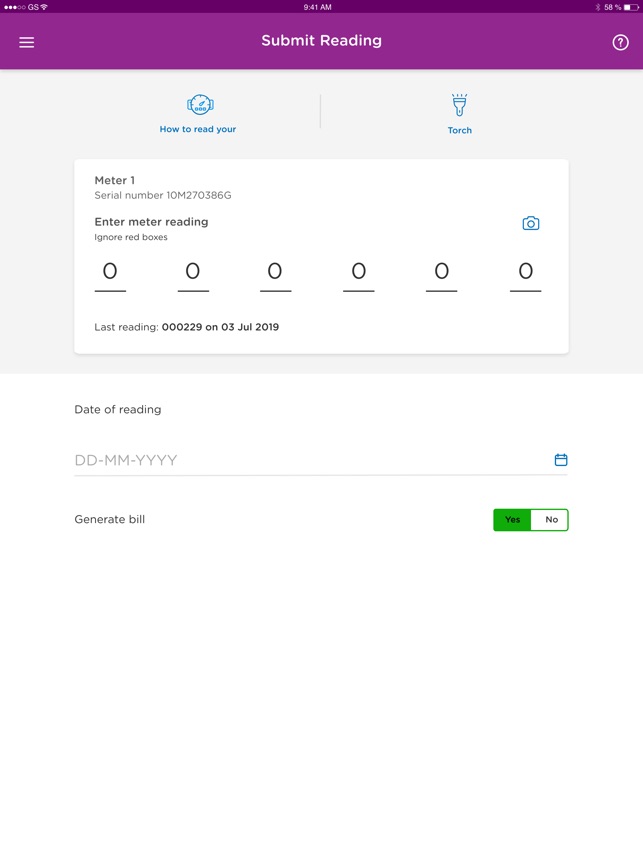
Task: Turn on the Torch flashlight icon
Action: coord(459,105)
